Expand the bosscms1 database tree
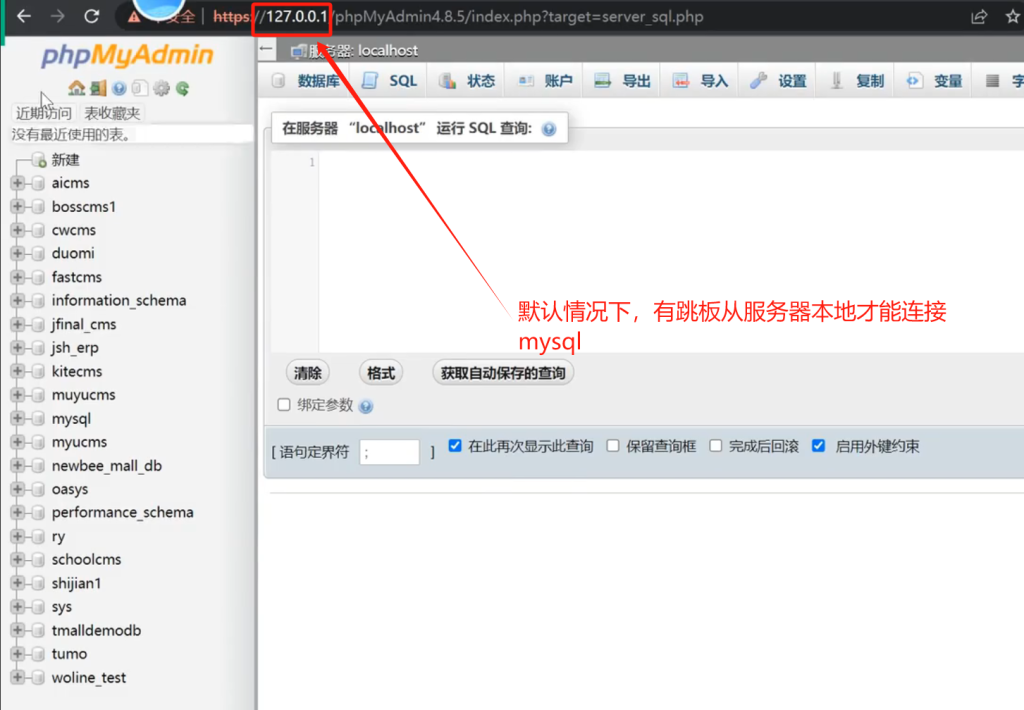1024x710 pixels. tap(18, 206)
